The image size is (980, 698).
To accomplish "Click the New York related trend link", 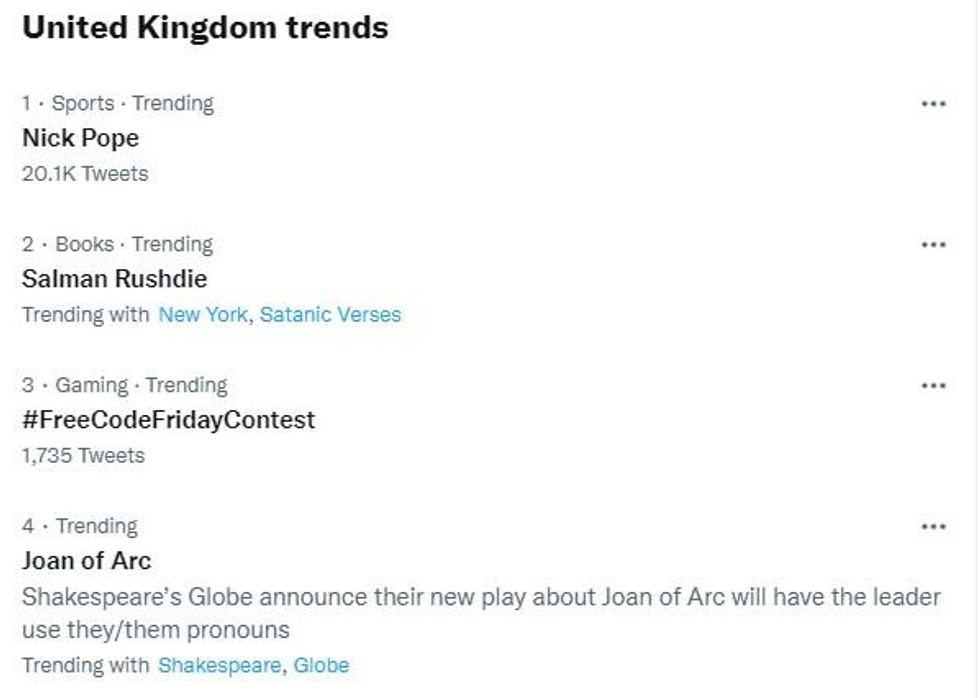I will (204, 315).
